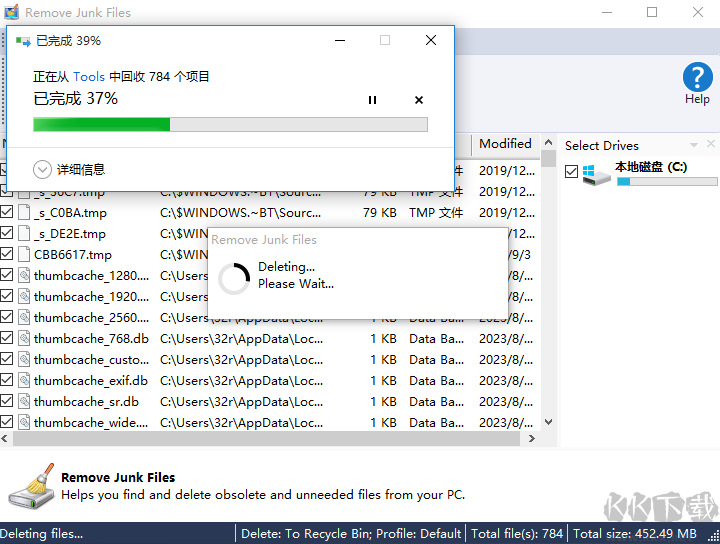Pause the recycle progress operation

point(372,100)
